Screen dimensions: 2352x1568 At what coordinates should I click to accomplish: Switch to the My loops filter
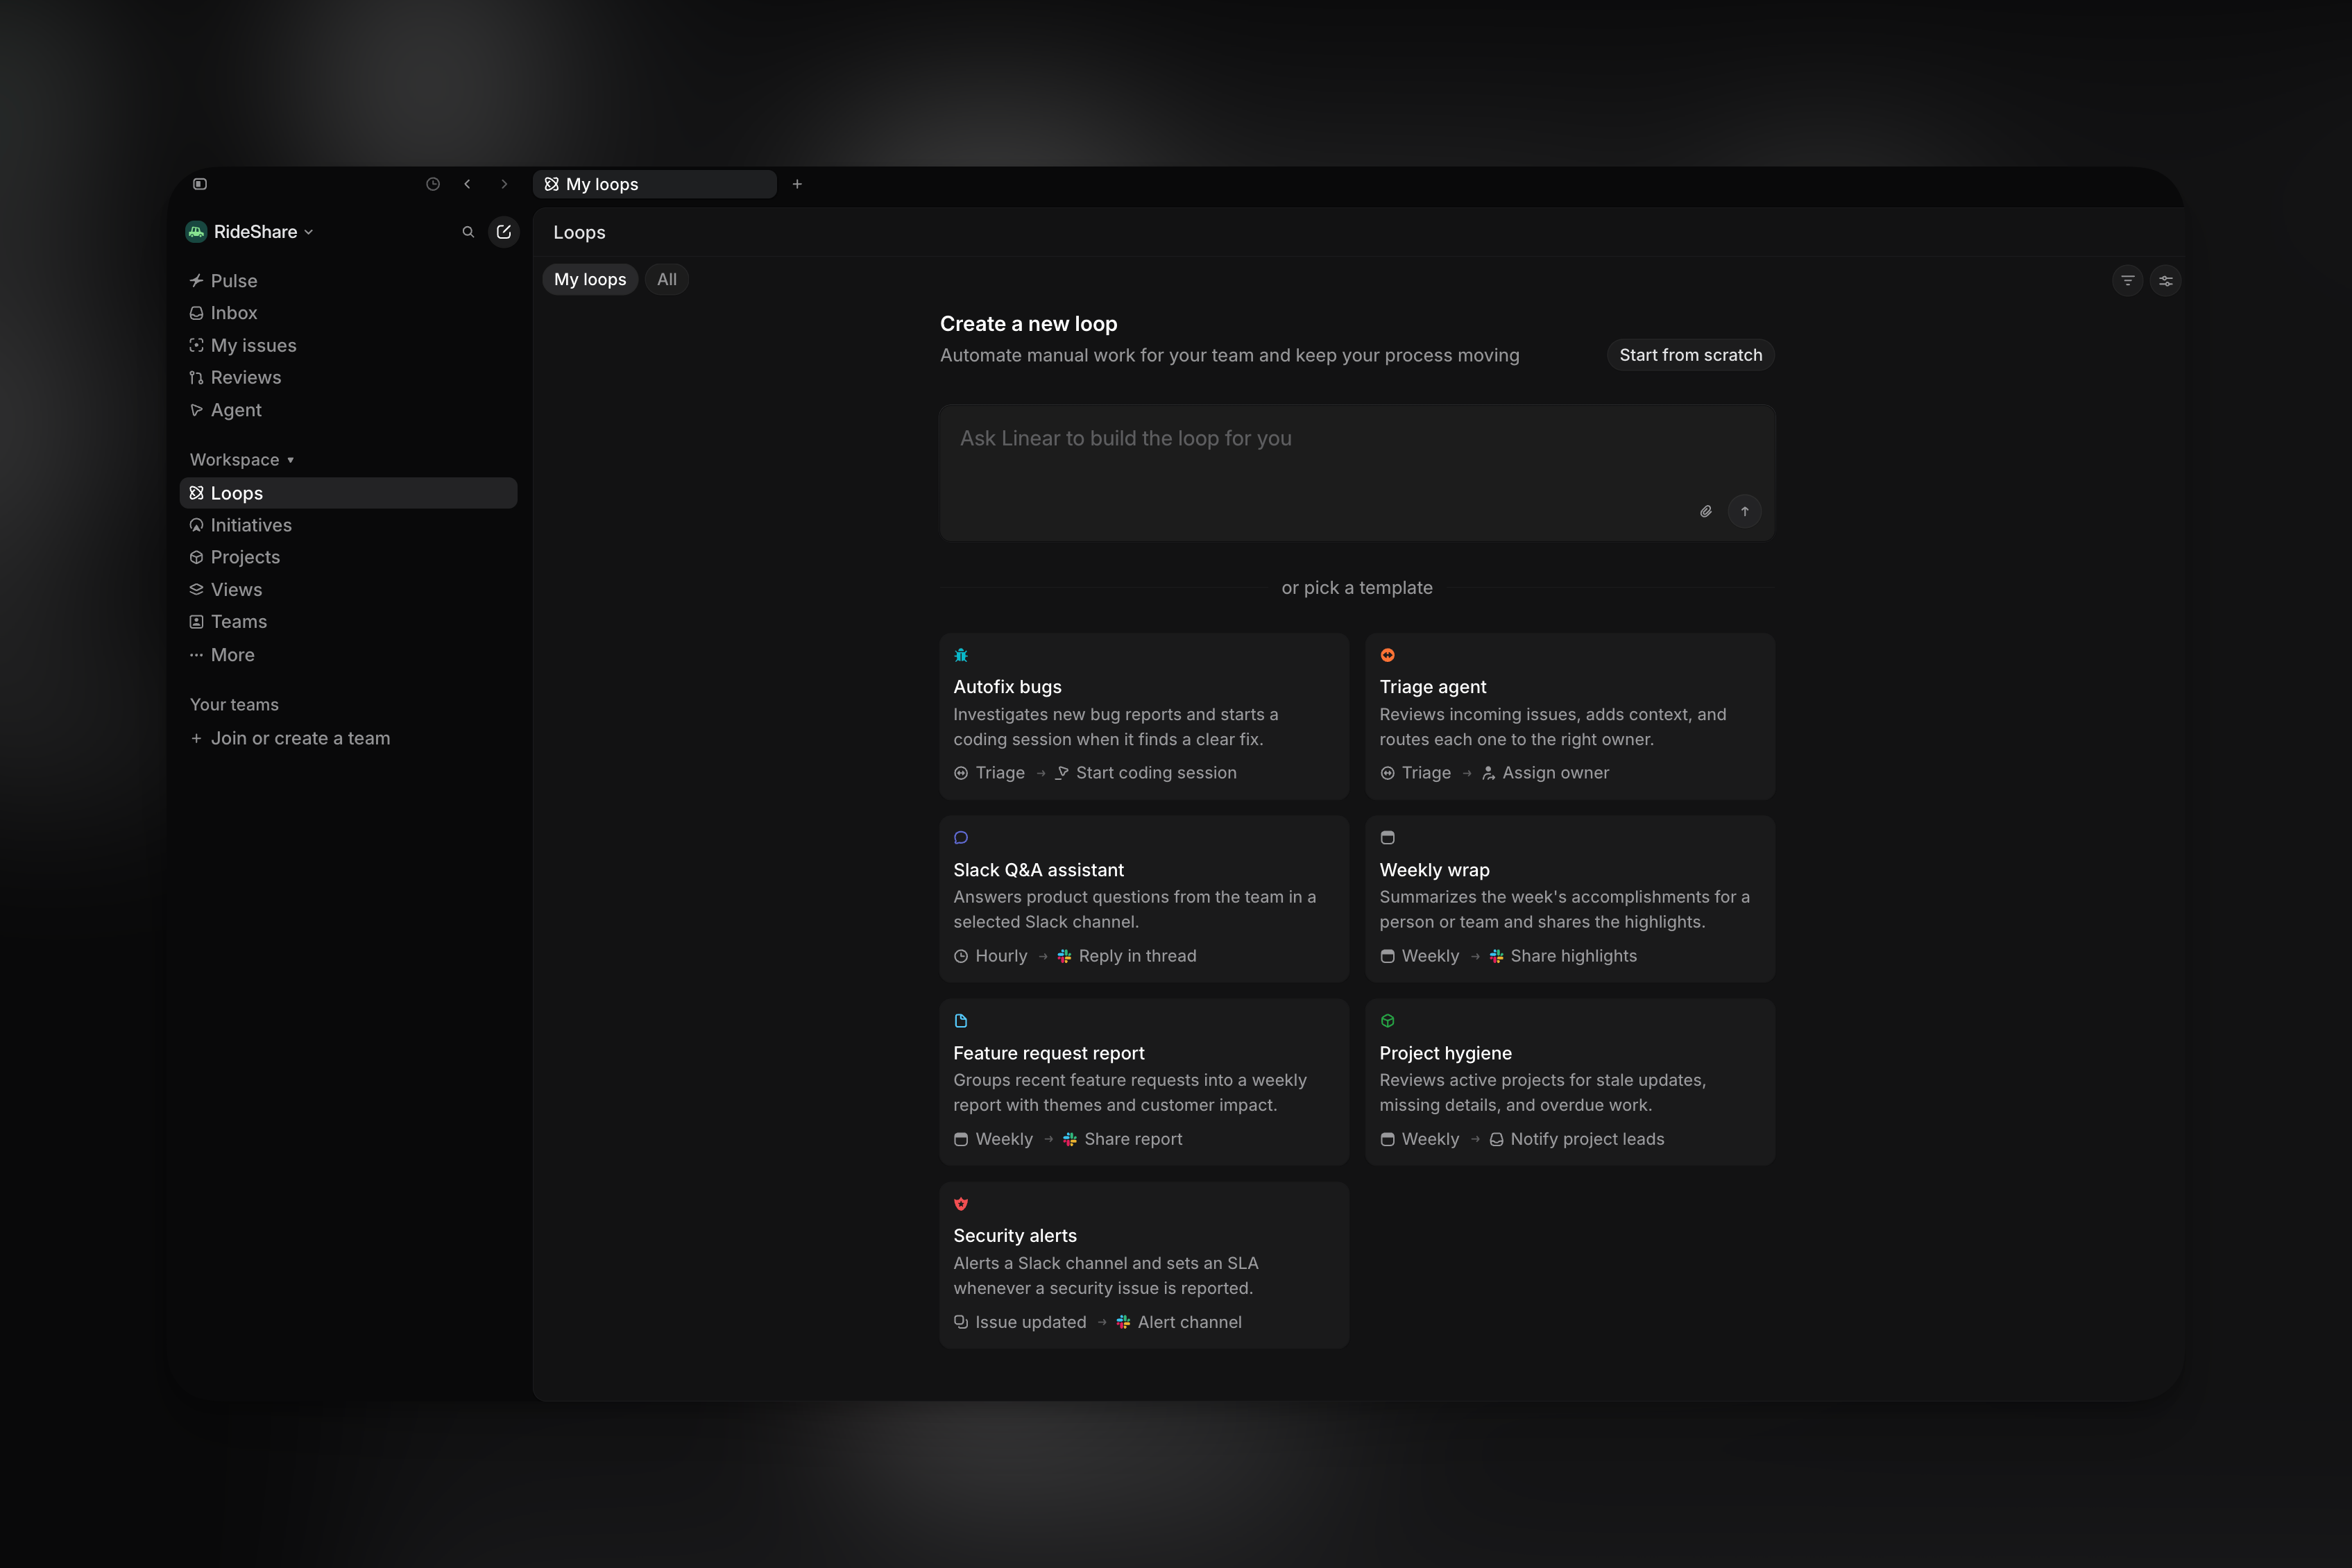point(590,280)
